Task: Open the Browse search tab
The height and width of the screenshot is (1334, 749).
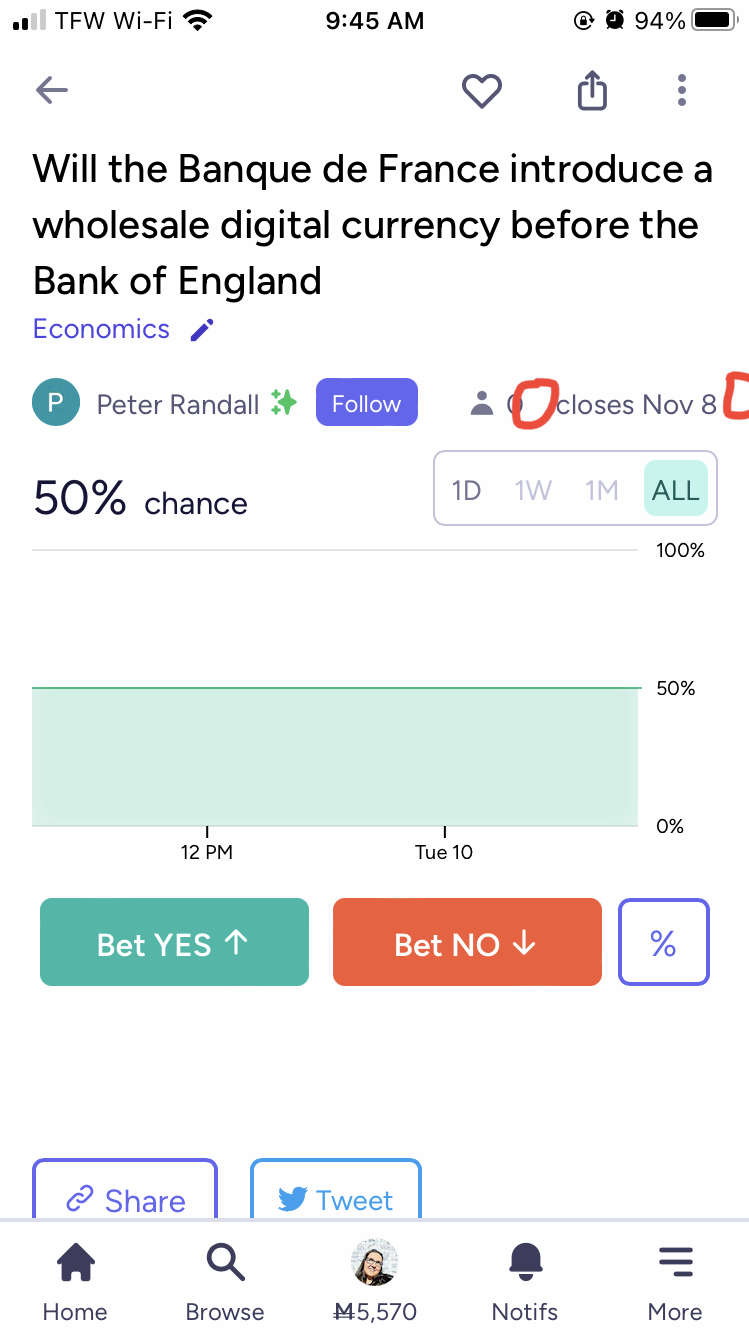Action: tap(225, 1282)
